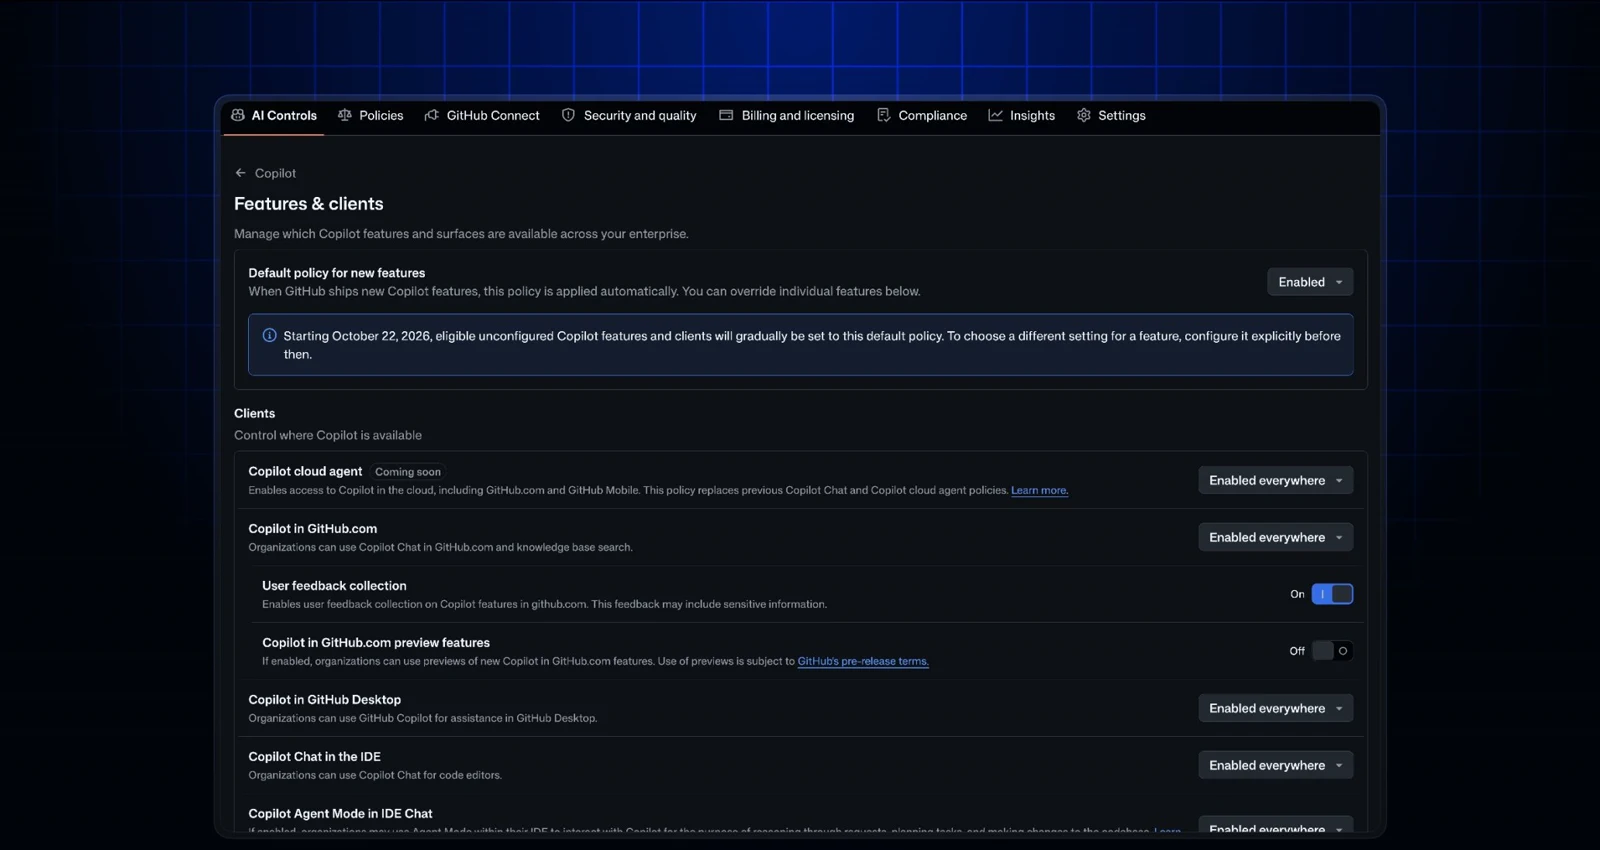
Task: Click the Copilot Agent Mode in IDE Chat title
Action: tap(340, 814)
